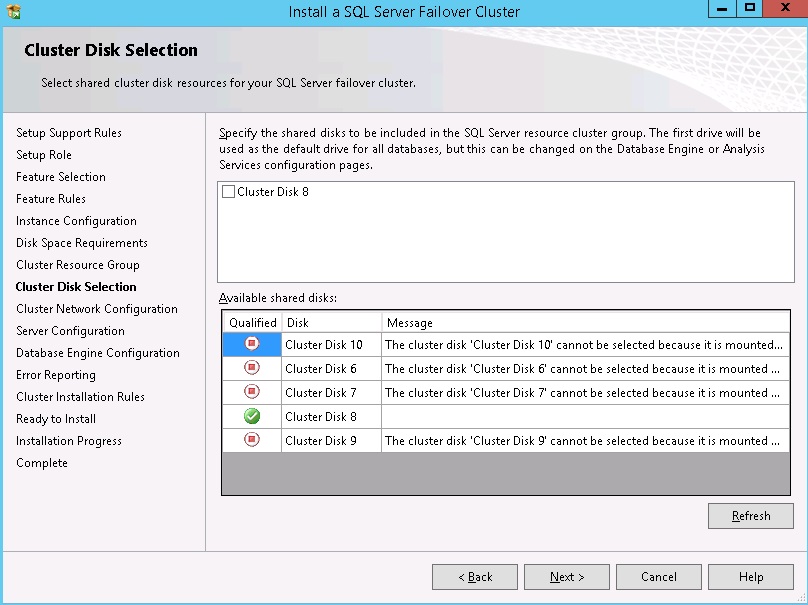Click the red not-qualified icon for Cluster Disk 10
The image size is (808, 605).
click(x=252, y=343)
